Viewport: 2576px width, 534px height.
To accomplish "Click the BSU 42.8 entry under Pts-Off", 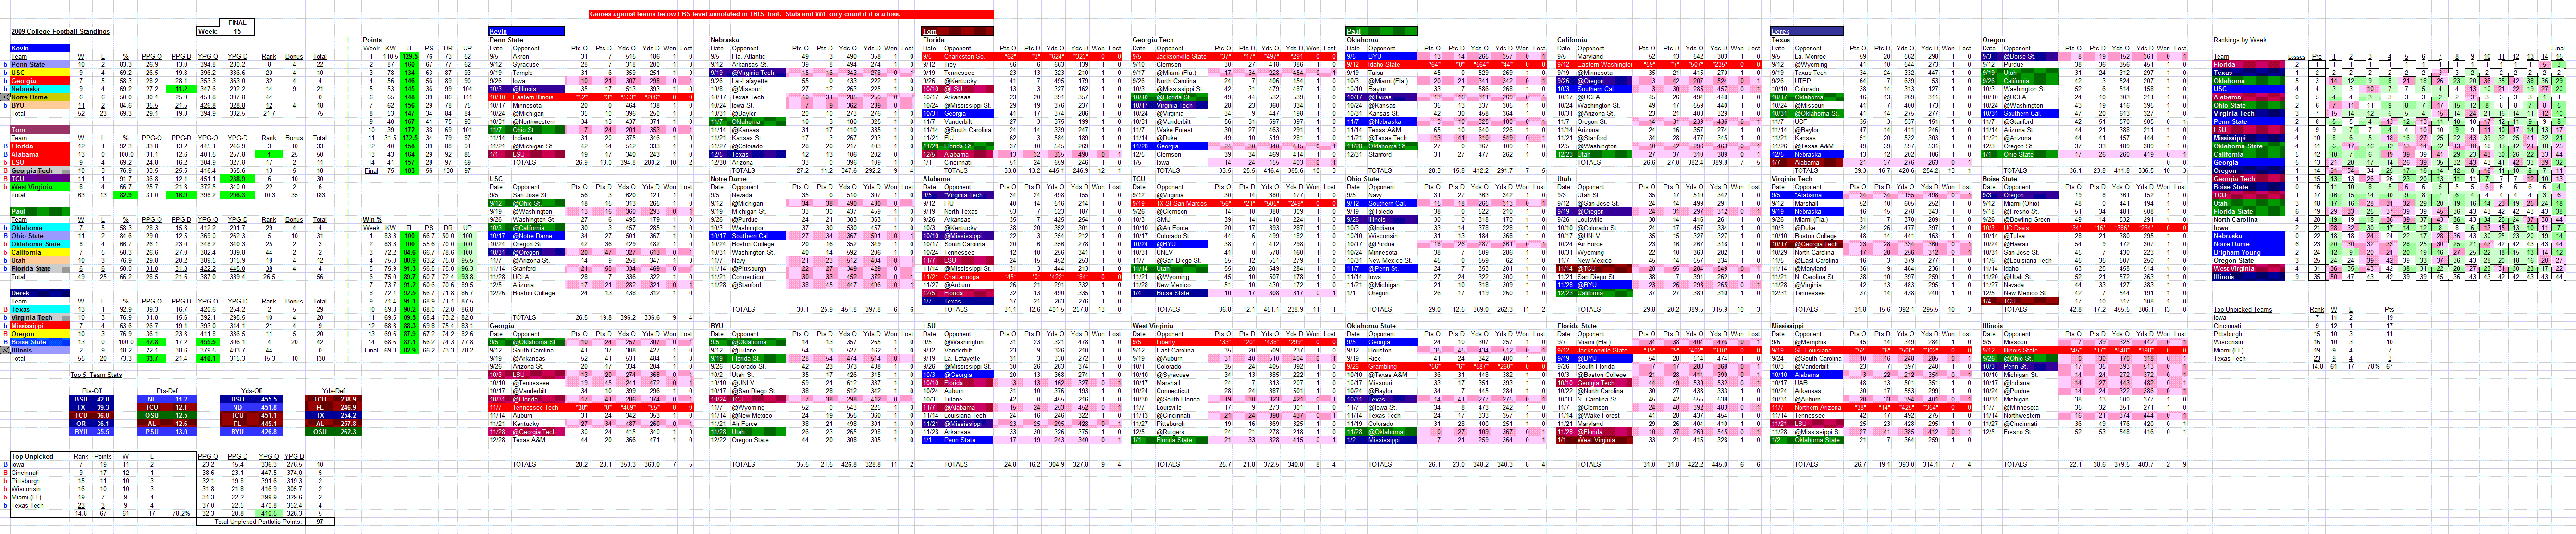I will point(92,399).
